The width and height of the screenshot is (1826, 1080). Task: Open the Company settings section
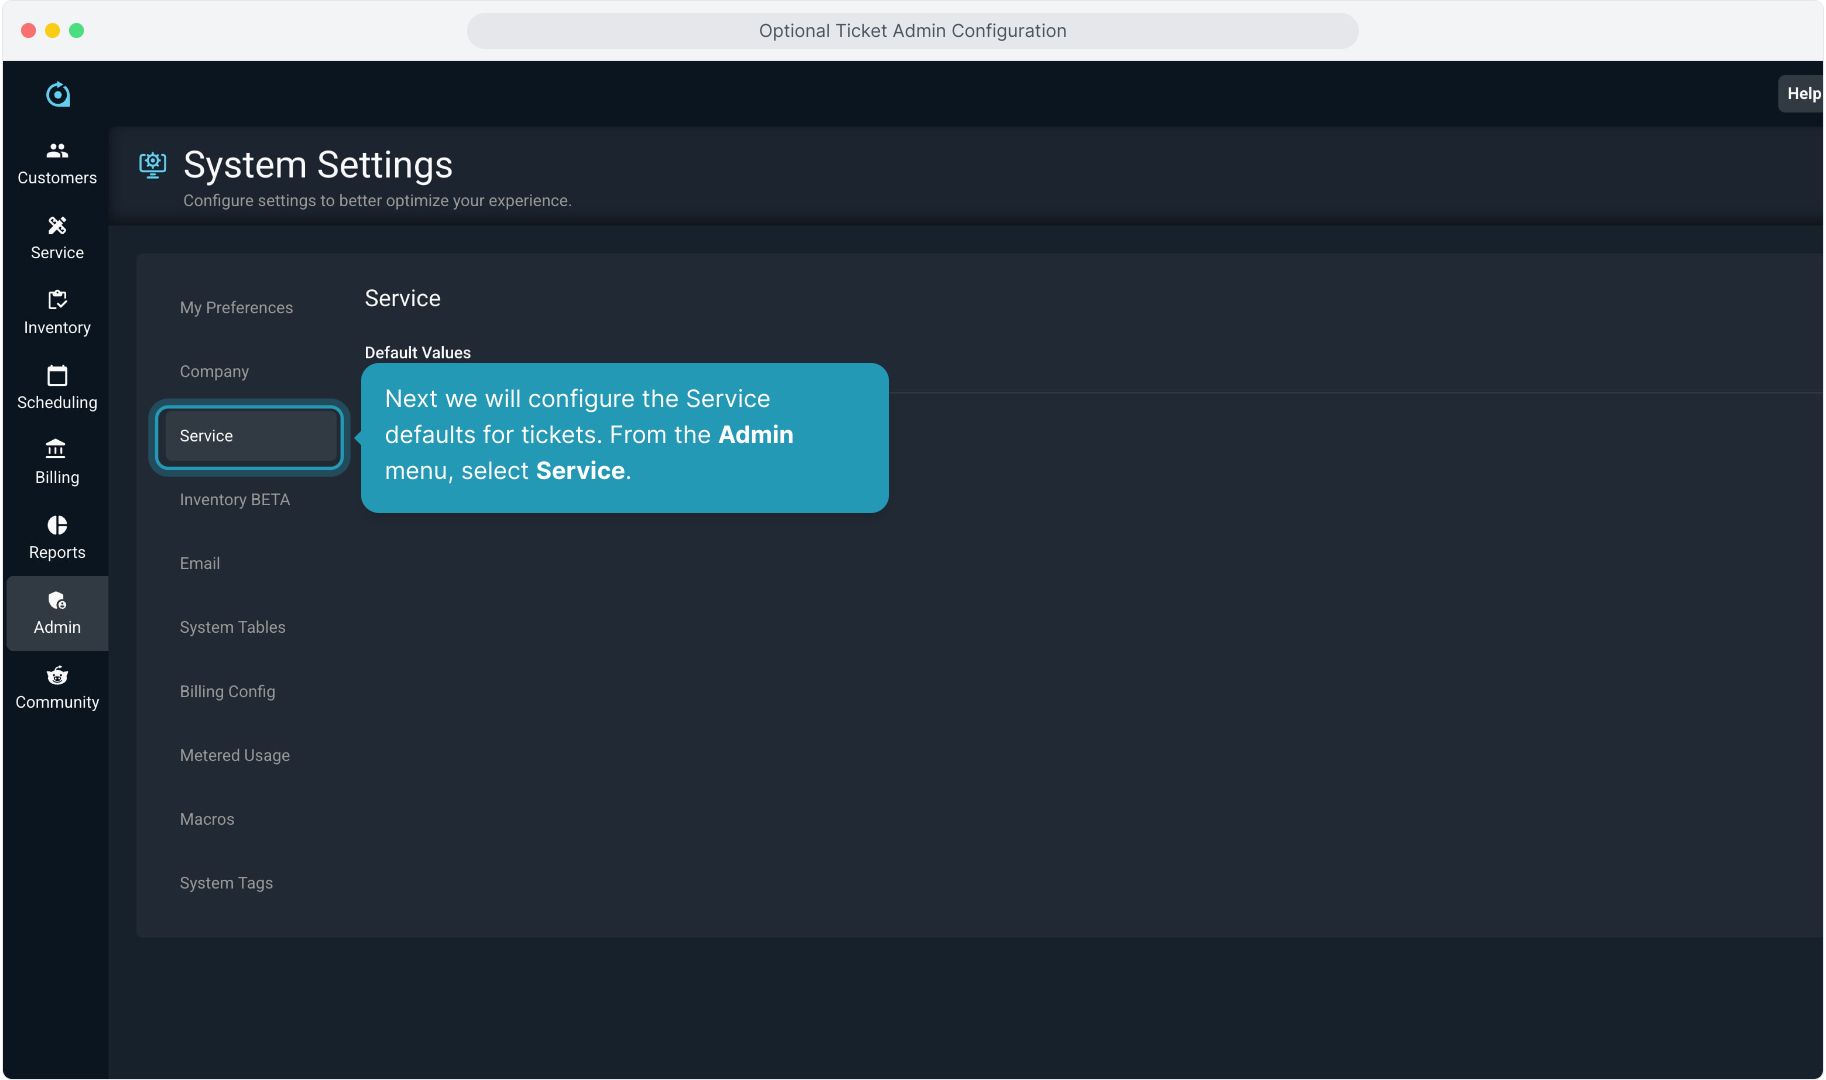coord(214,372)
